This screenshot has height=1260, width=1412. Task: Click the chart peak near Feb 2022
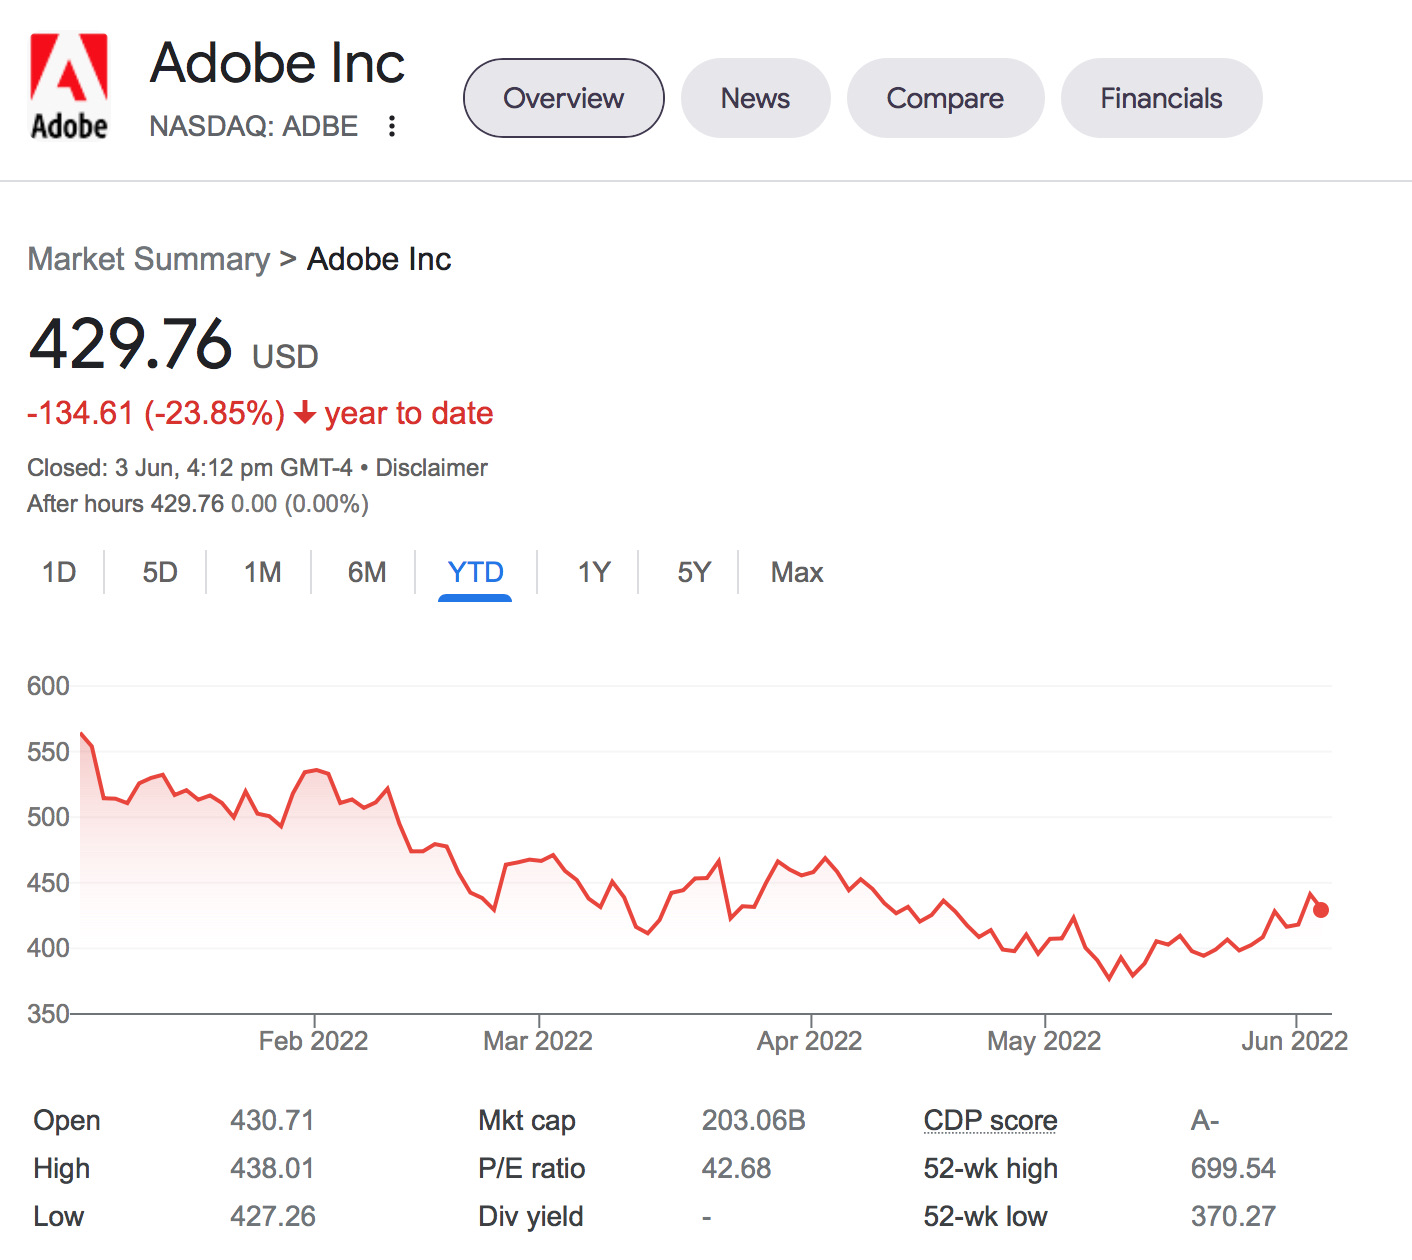click(x=316, y=769)
